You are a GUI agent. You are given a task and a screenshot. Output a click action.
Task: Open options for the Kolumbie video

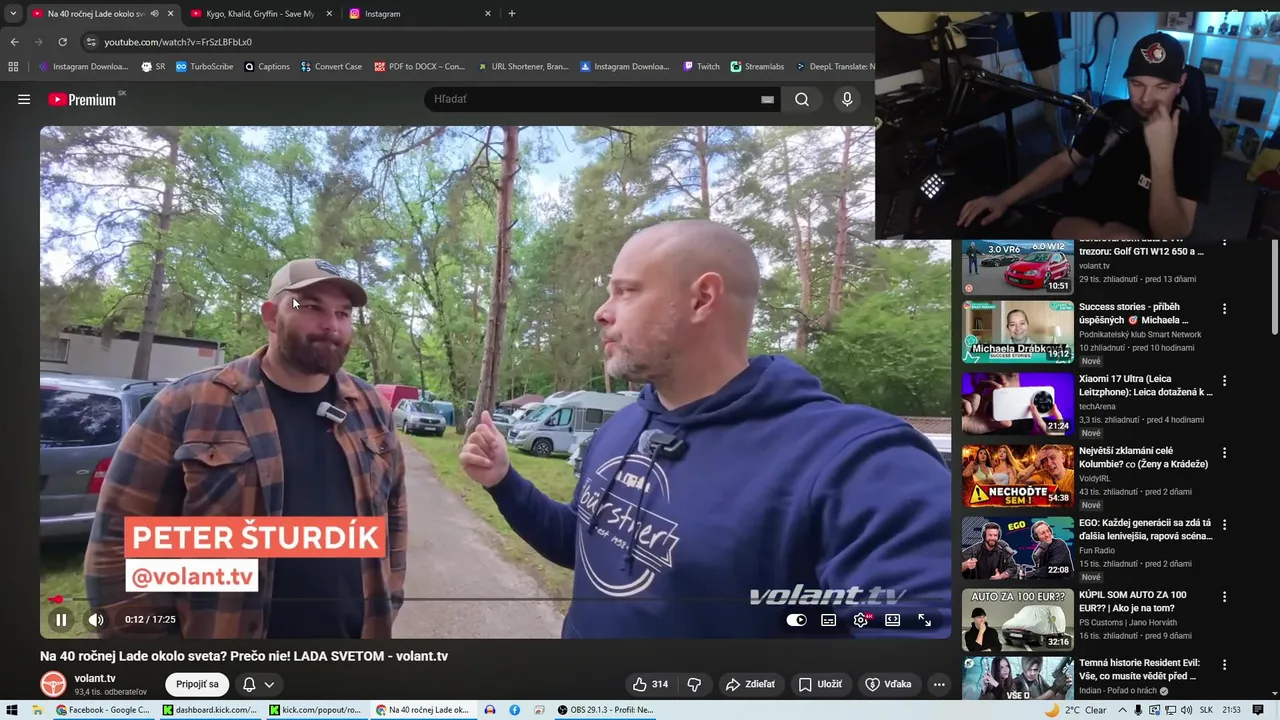(1224, 453)
